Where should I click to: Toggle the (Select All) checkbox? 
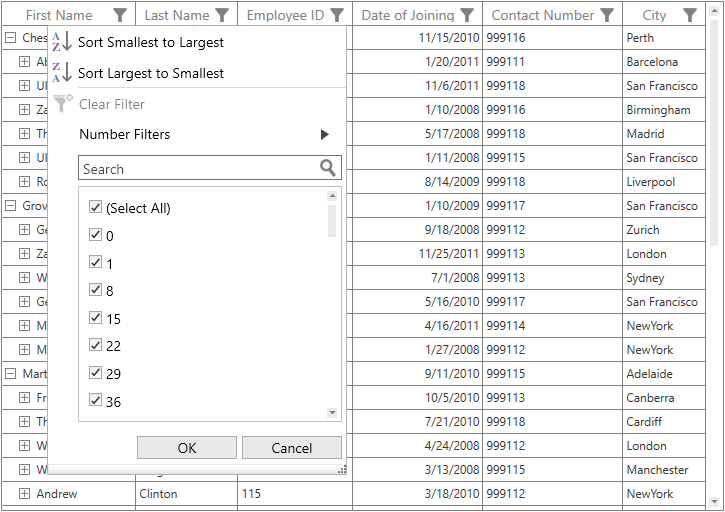click(95, 207)
